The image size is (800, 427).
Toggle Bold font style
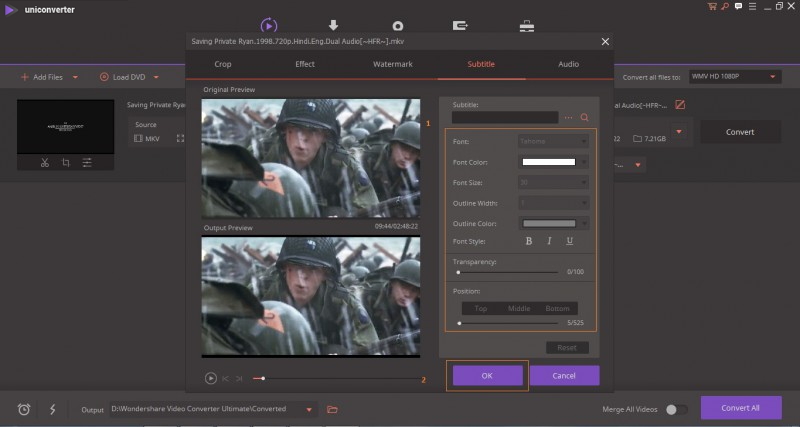[x=529, y=241]
